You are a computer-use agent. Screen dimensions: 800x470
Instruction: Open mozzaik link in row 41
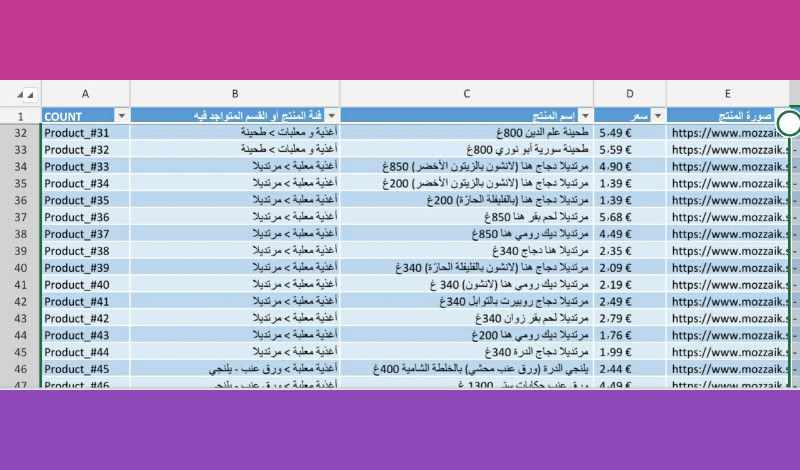click(x=728, y=284)
